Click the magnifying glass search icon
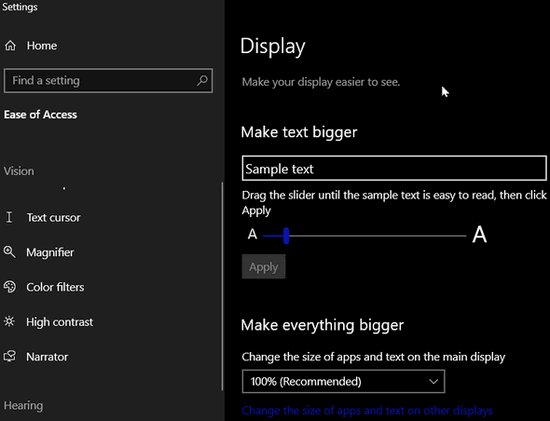The height and width of the screenshot is (421, 550). point(202,80)
